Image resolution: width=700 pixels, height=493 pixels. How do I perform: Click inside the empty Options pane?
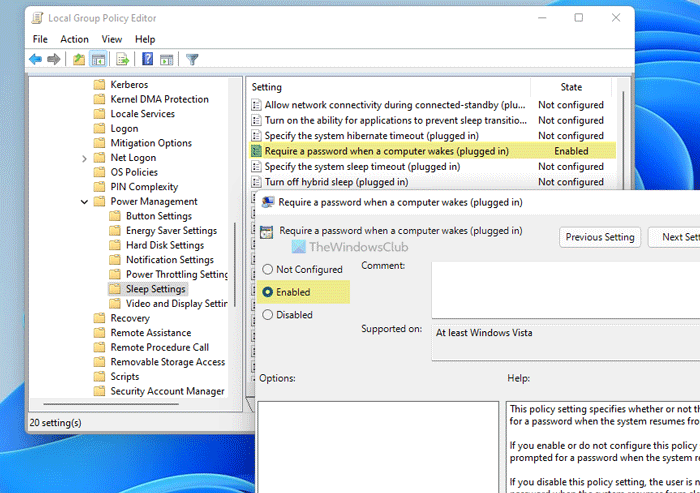(x=378, y=447)
